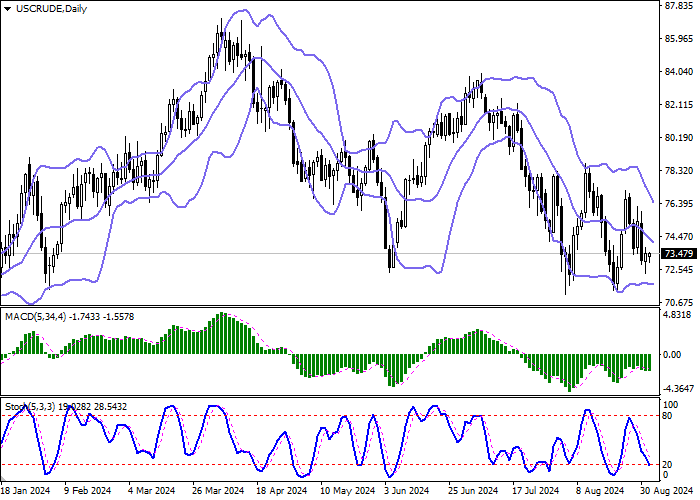
Task: Click the 30 Aug 2024 date label
Action: point(667,491)
